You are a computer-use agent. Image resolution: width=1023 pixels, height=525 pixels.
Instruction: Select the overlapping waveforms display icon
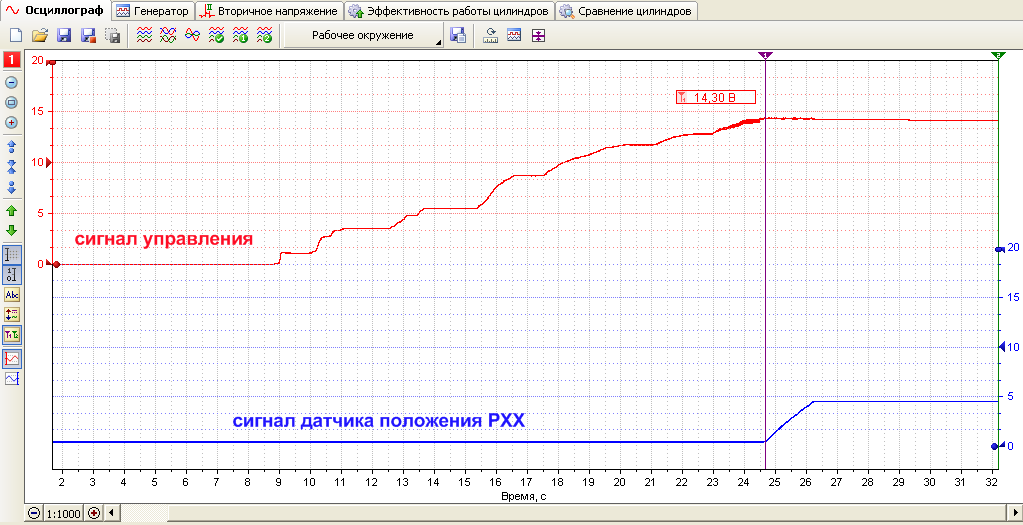pos(168,36)
